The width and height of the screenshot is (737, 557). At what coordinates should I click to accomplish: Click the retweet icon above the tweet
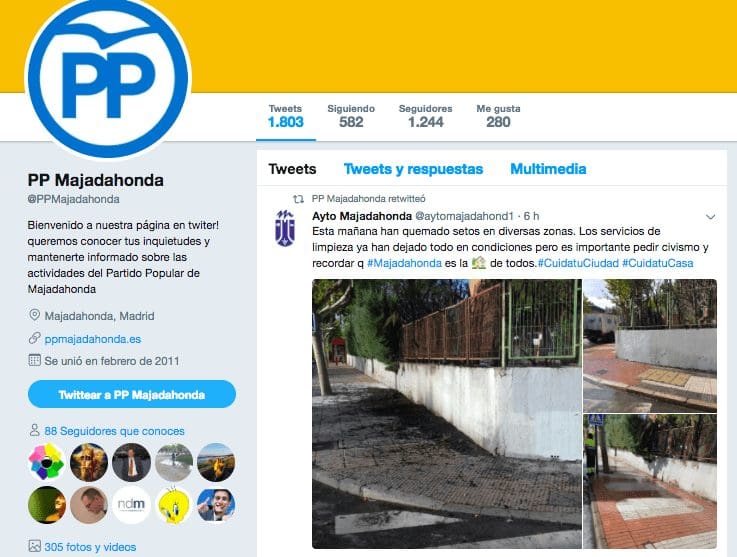click(x=298, y=199)
